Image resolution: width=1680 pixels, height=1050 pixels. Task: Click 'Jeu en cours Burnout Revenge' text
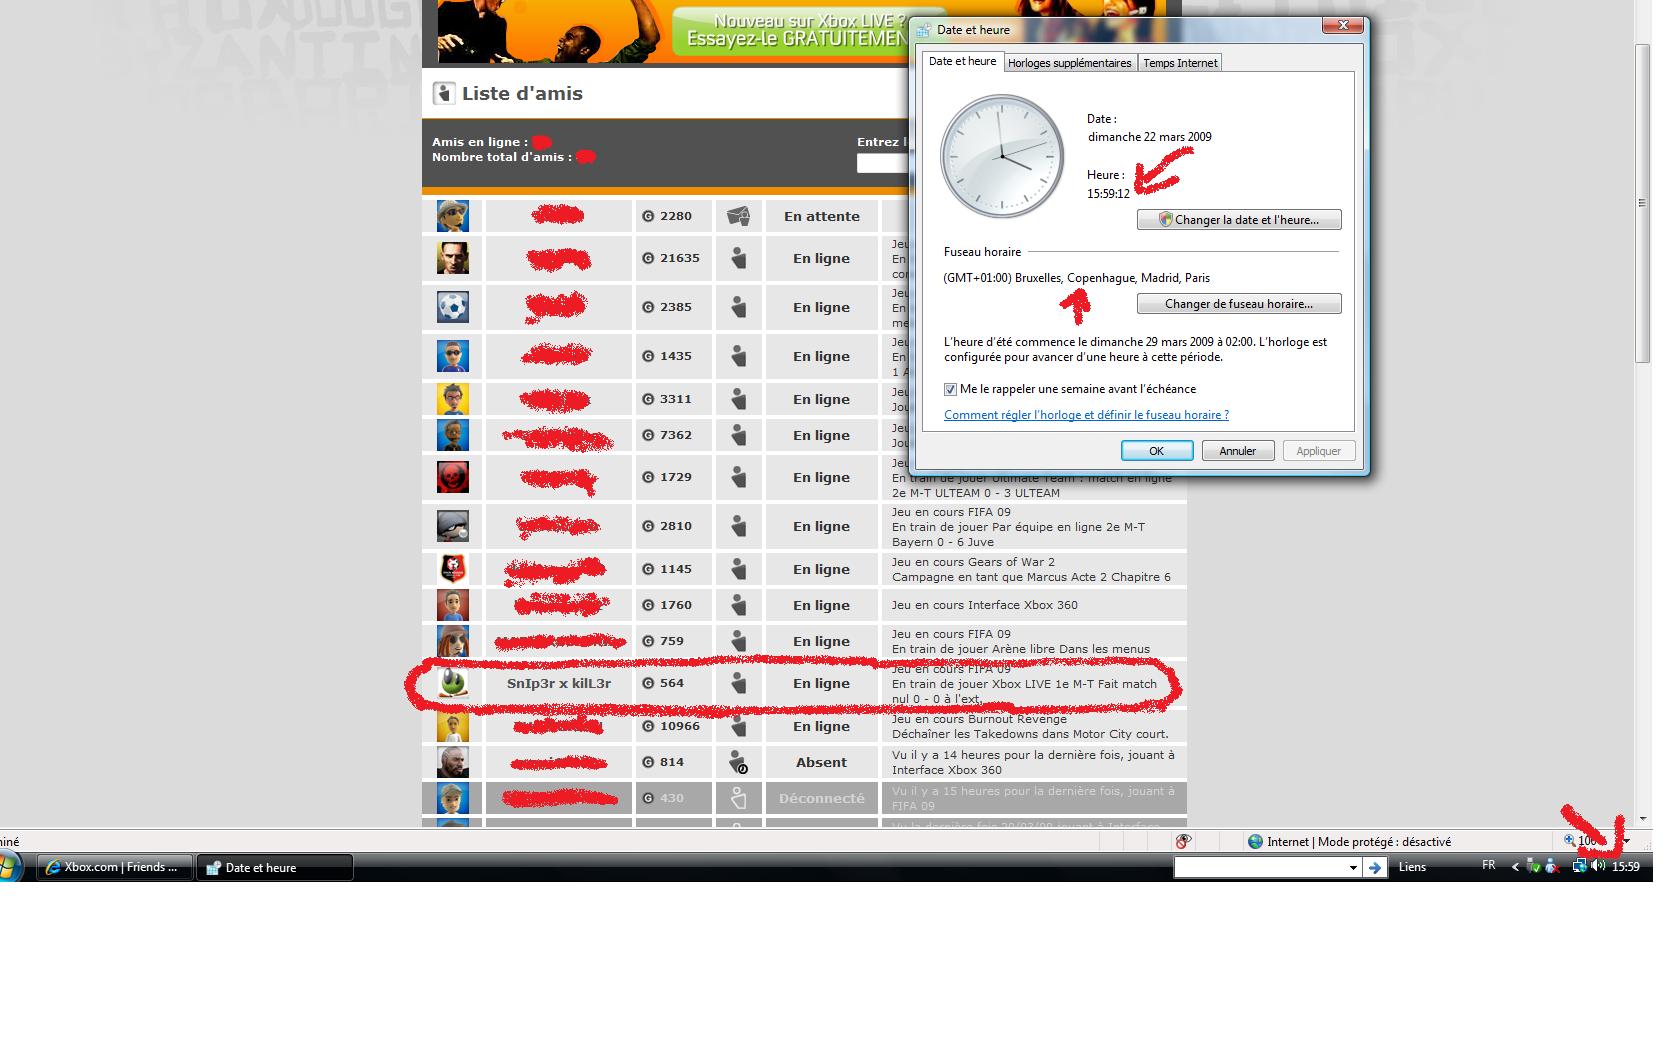pos(979,719)
